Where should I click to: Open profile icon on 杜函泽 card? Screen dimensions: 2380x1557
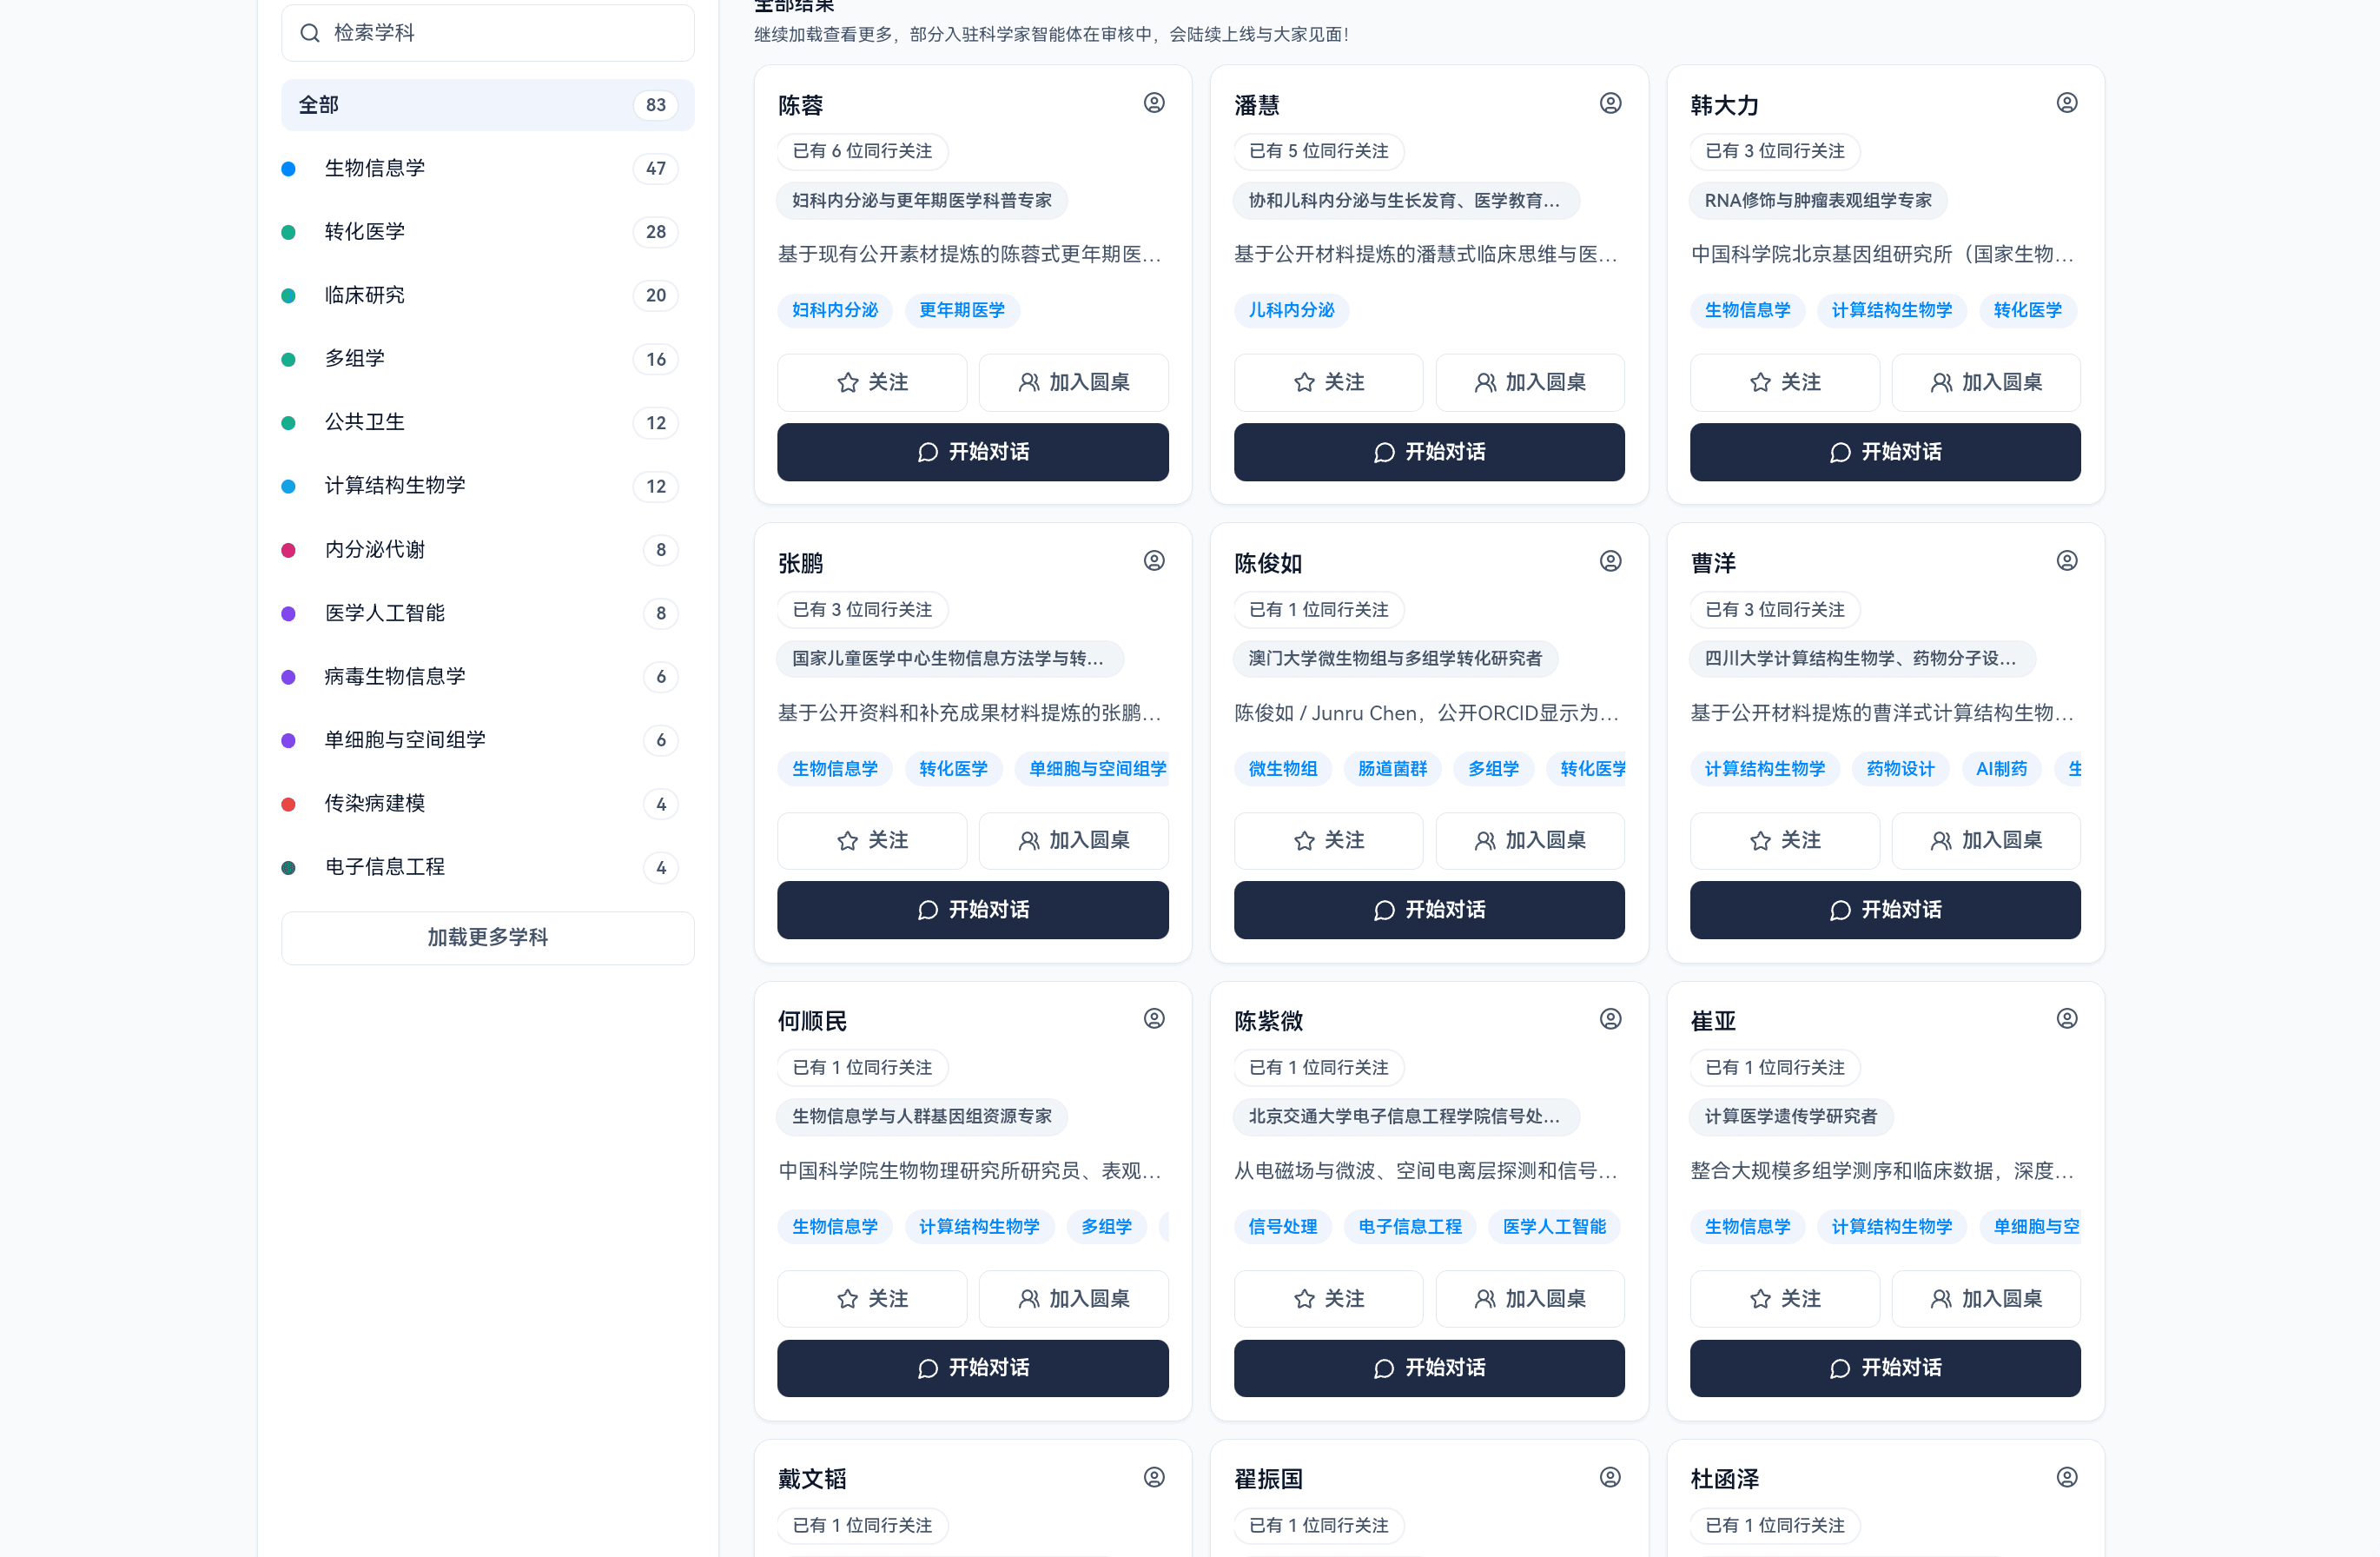point(2067,1477)
